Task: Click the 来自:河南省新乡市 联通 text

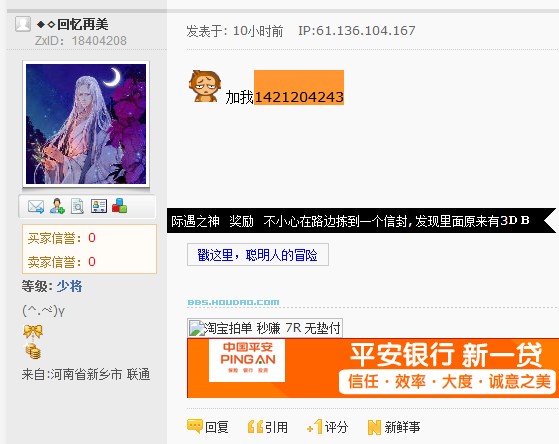Action: click(x=86, y=374)
